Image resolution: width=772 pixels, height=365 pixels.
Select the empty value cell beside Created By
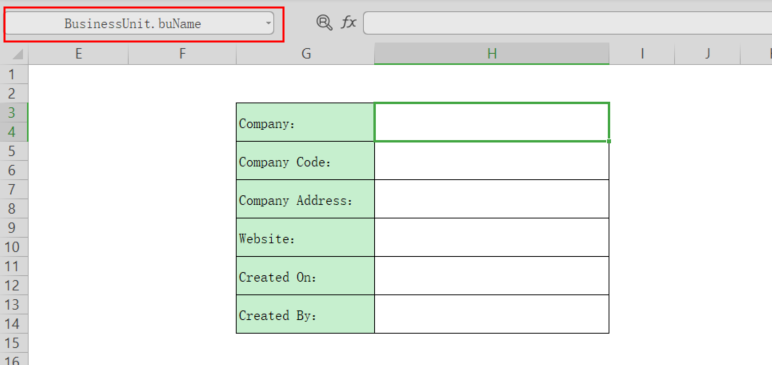click(x=491, y=314)
